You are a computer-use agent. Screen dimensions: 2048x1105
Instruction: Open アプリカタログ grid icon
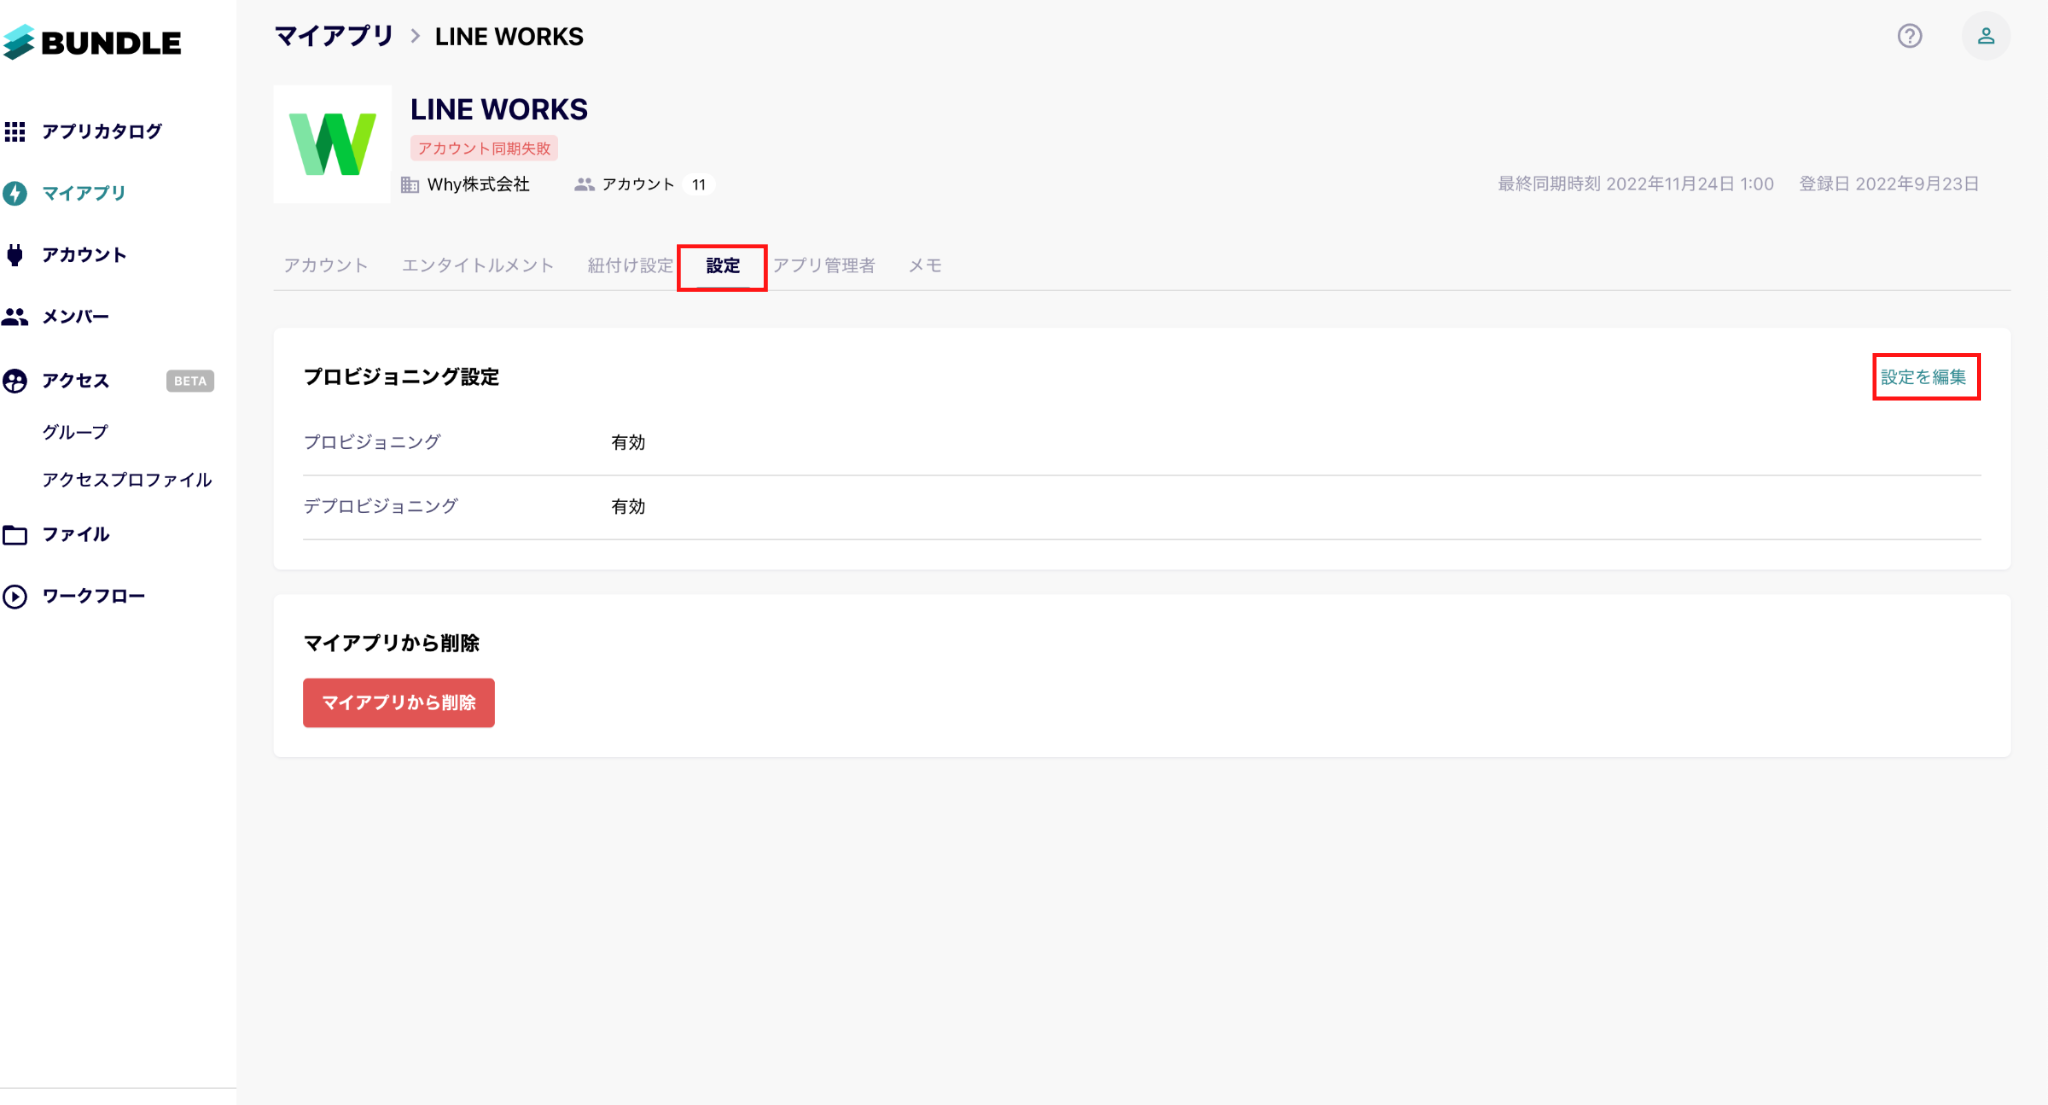pos(15,131)
